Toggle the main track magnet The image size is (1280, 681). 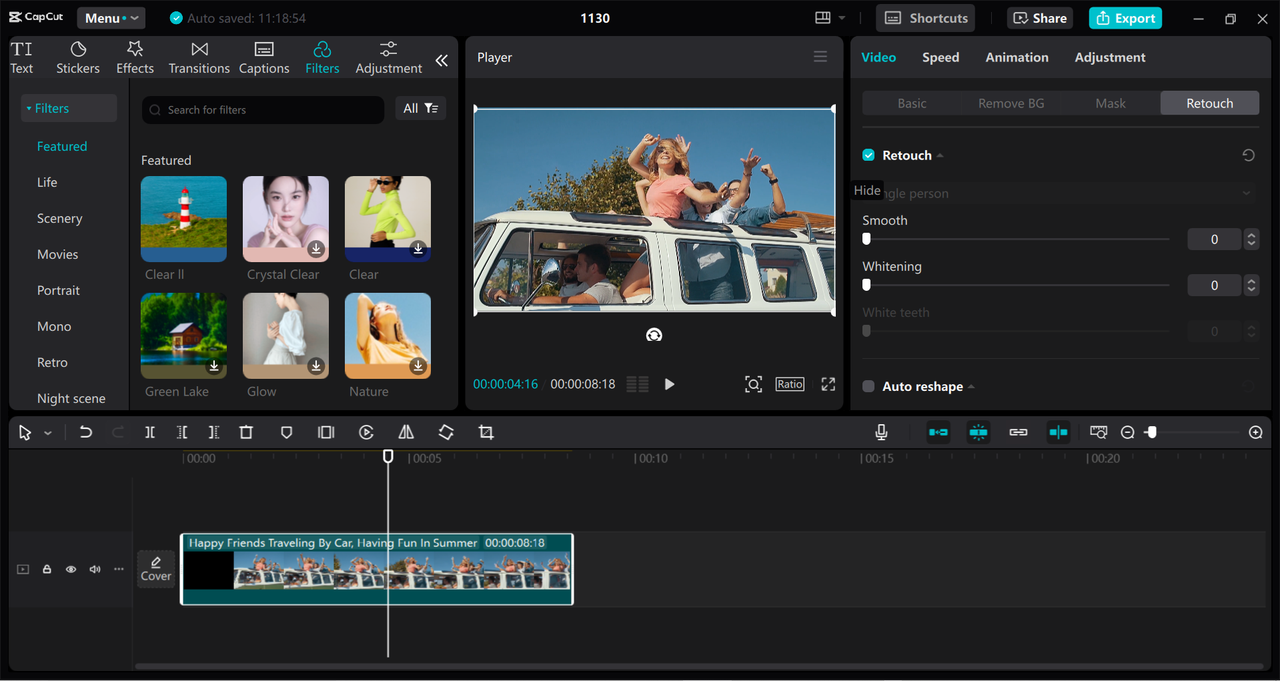coord(938,432)
